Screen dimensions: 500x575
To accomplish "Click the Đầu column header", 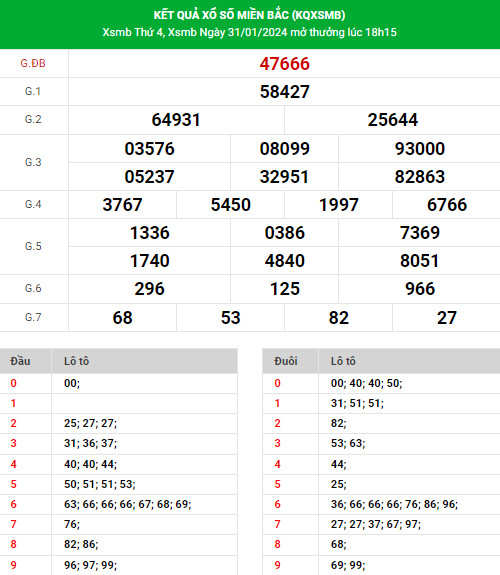I will click(21, 361).
